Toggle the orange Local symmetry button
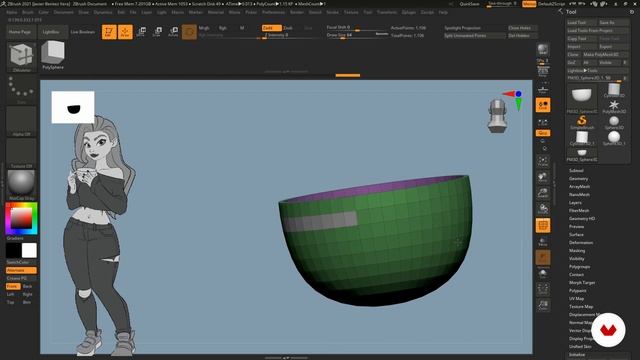Screen dimensions: 640x360 point(543,105)
